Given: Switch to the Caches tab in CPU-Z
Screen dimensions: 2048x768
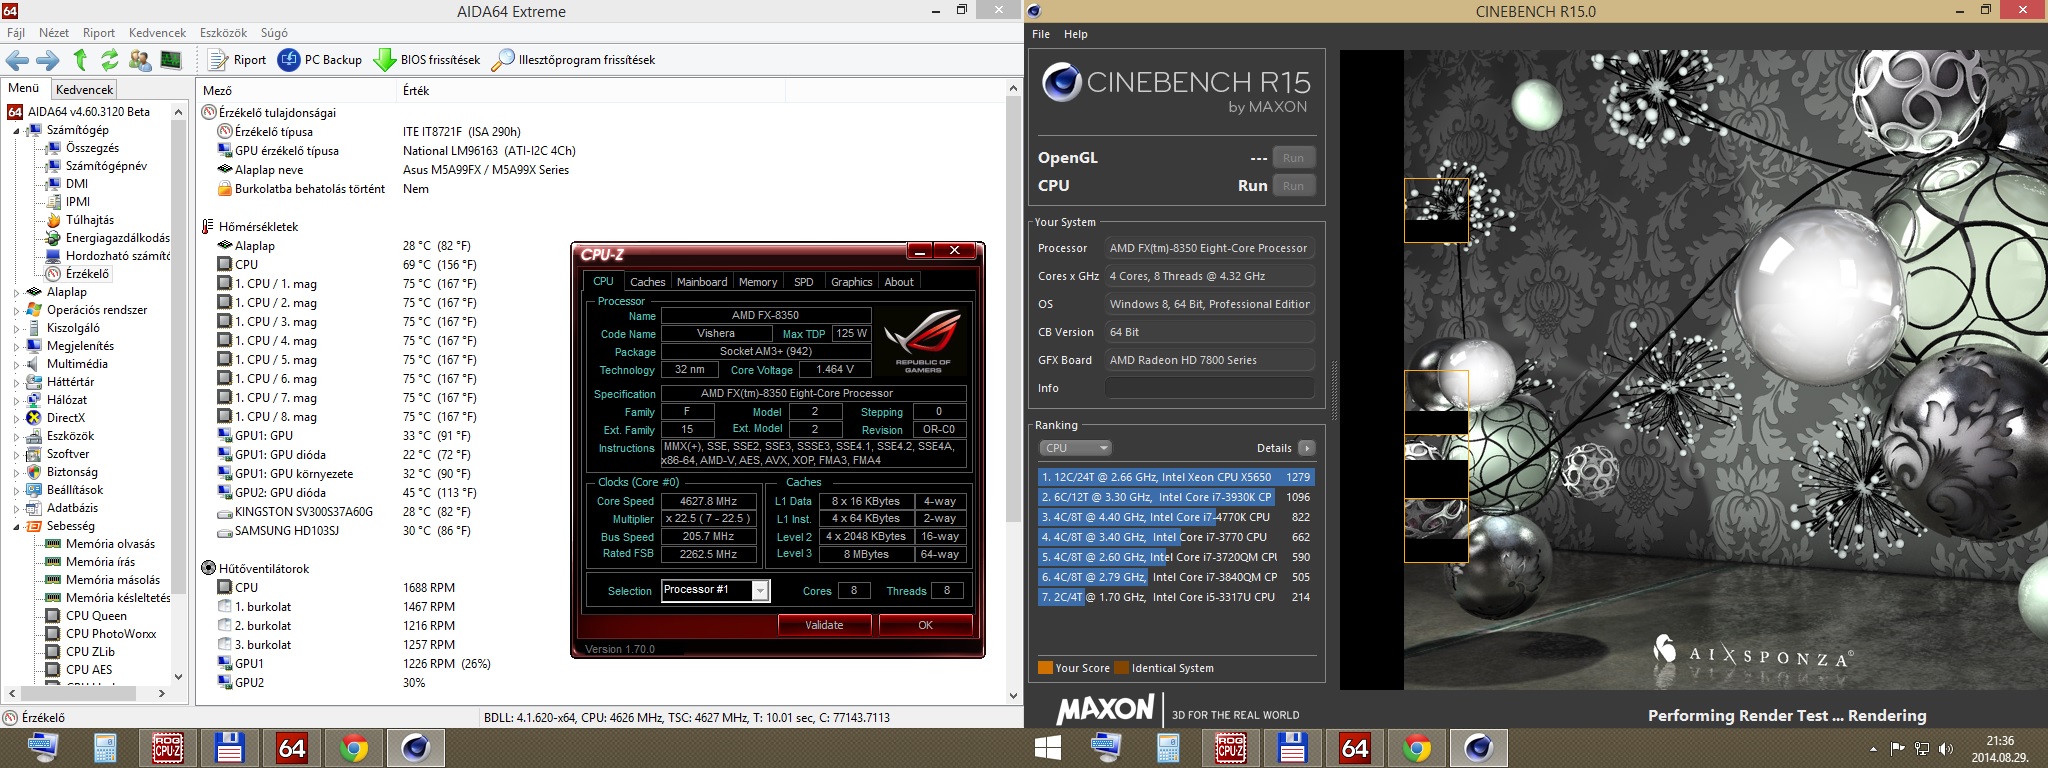Looking at the screenshot, I should (x=647, y=282).
